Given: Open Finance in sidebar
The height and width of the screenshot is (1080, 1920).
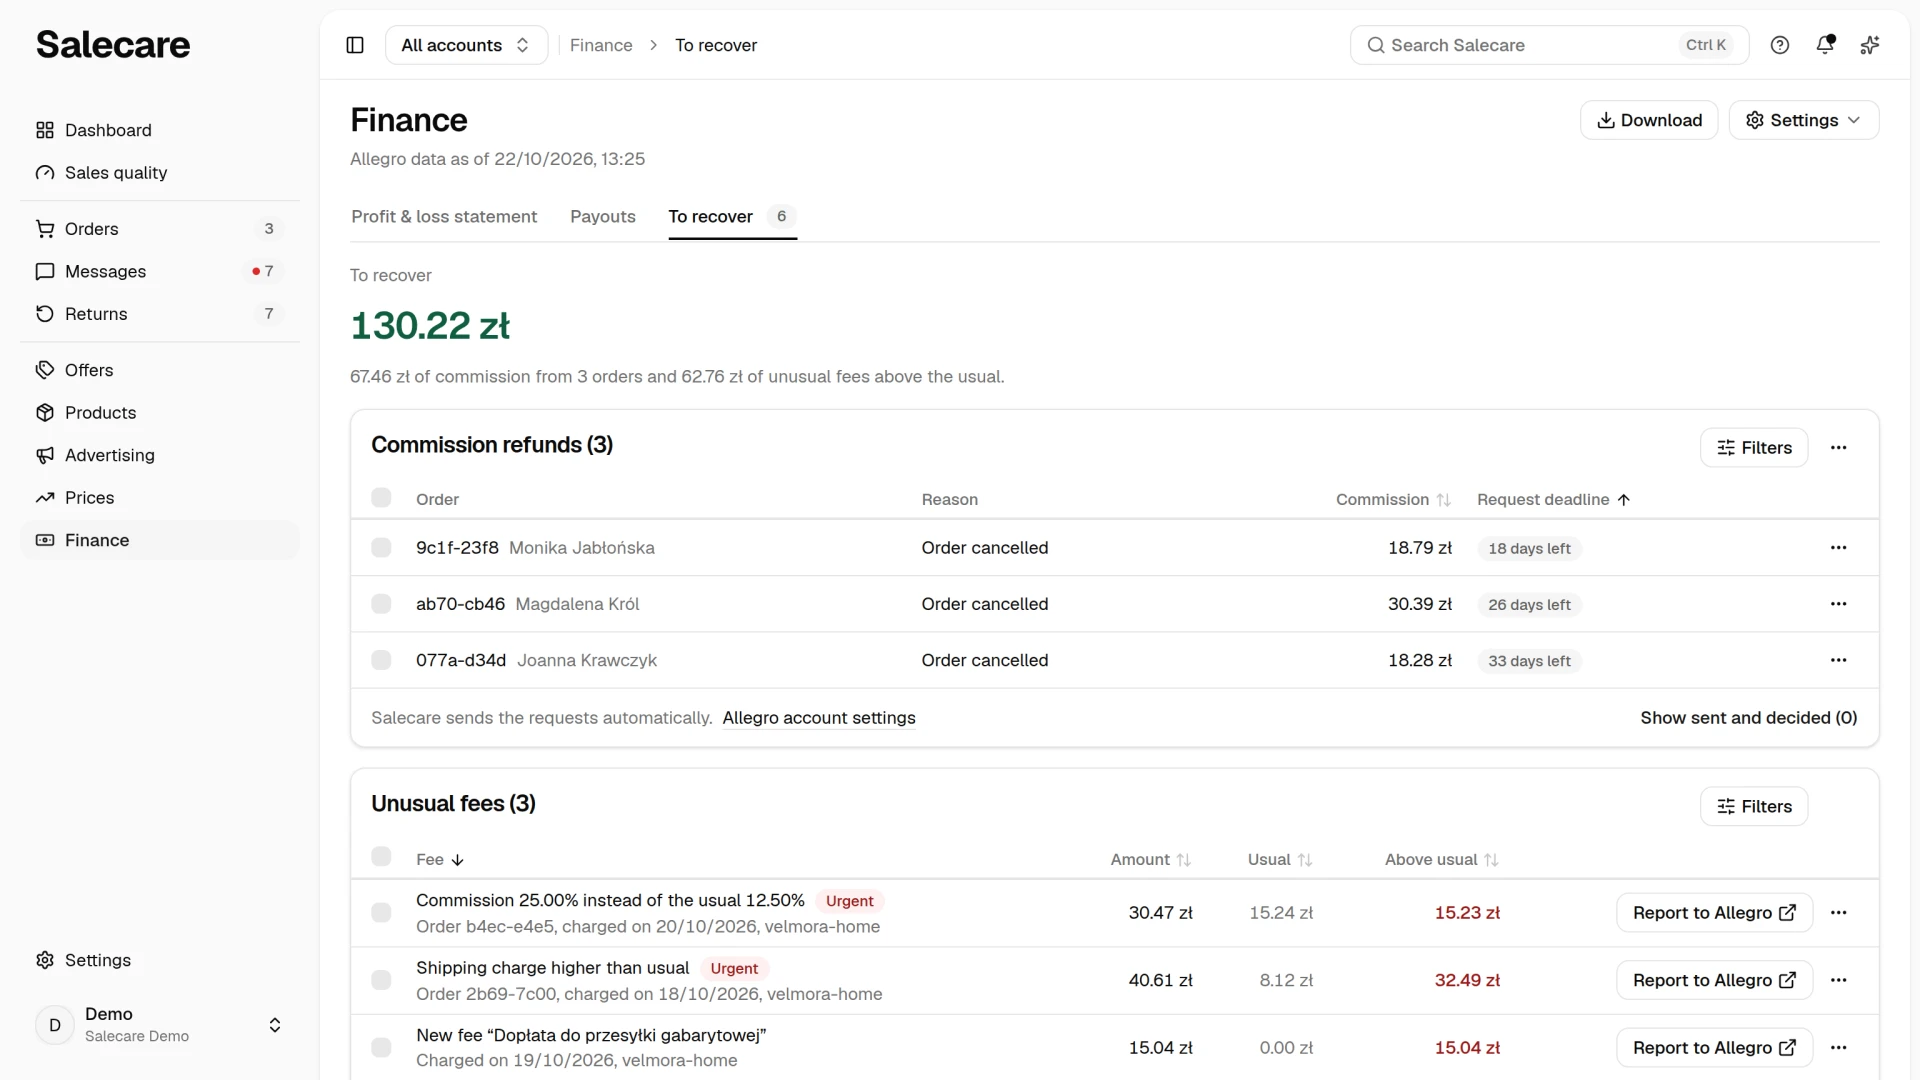Looking at the screenshot, I should coord(160,540).
